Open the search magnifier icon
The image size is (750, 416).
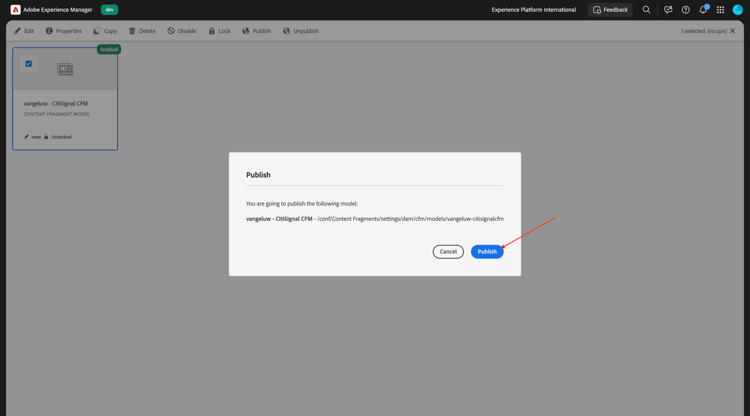click(646, 10)
